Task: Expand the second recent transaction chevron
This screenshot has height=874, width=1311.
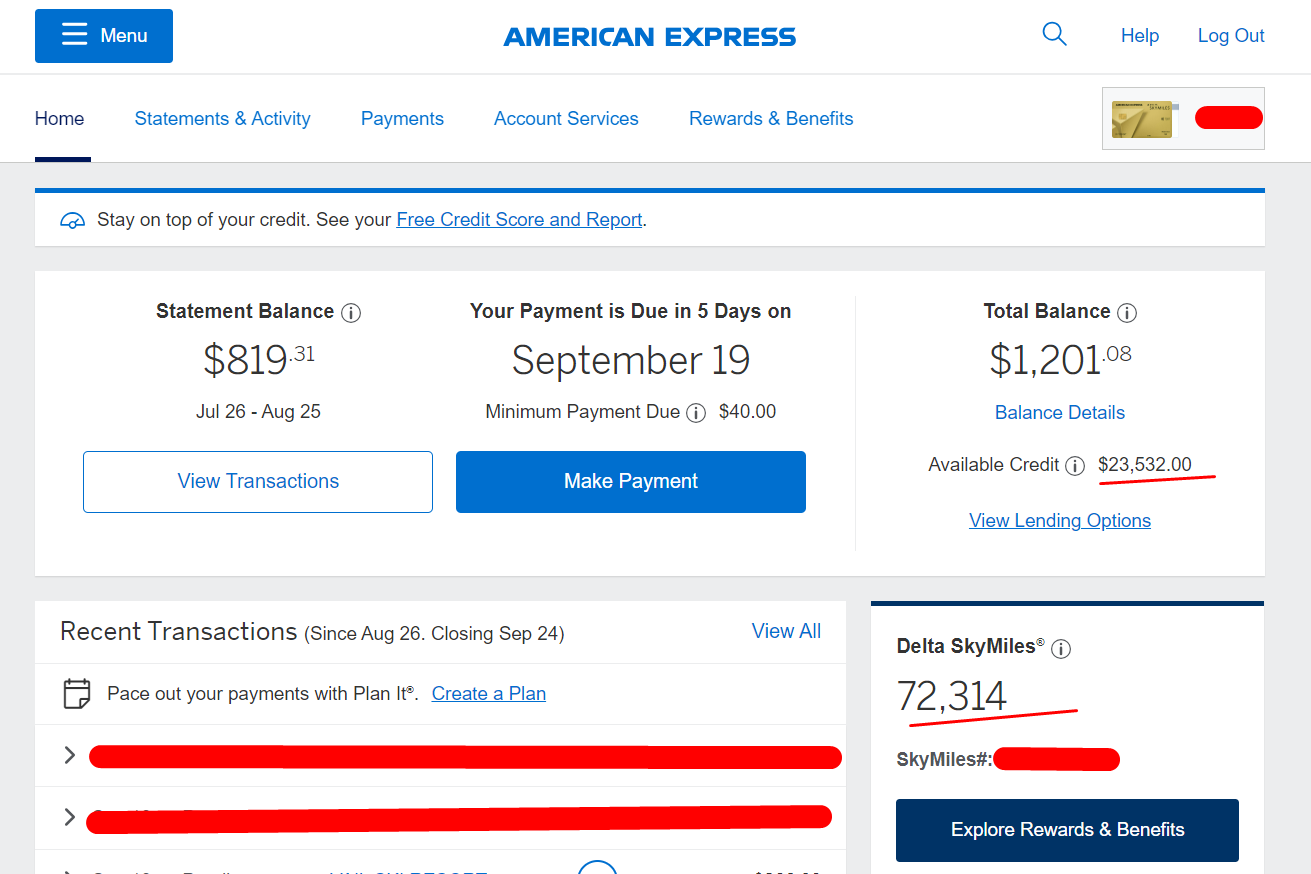Action: click(x=69, y=817)
